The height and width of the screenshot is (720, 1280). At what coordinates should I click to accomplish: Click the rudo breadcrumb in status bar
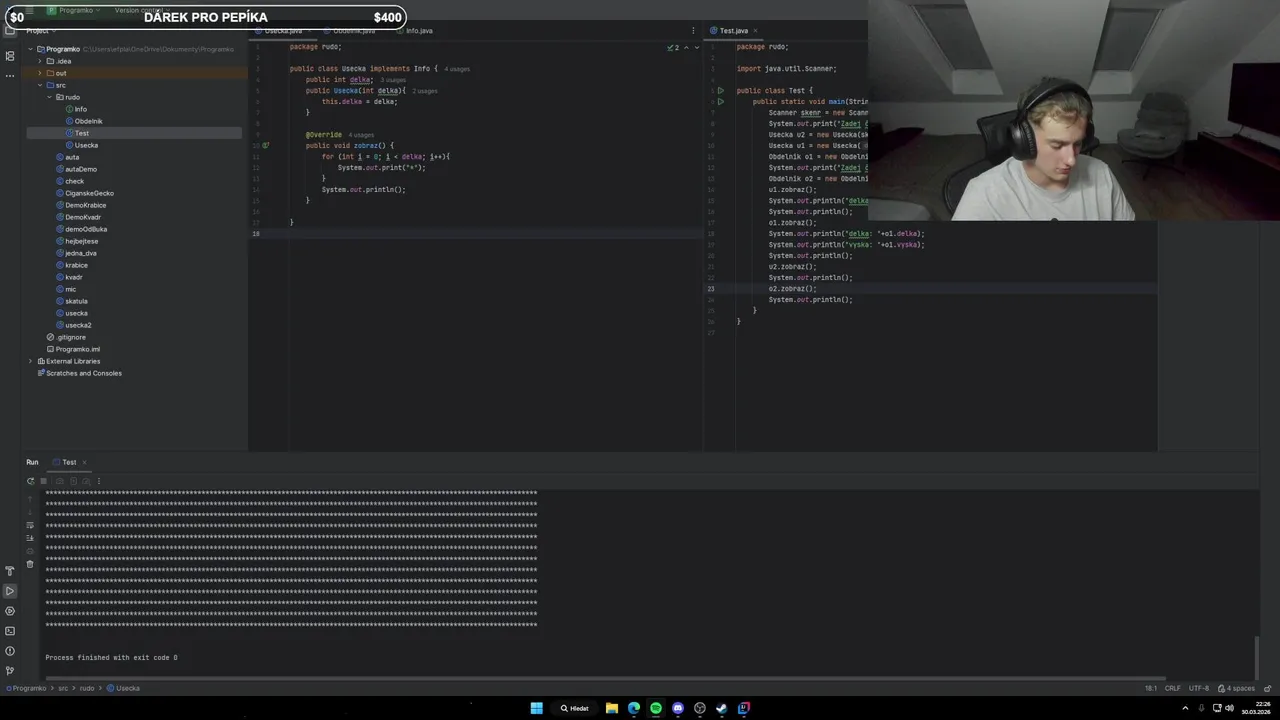point(87,688)
